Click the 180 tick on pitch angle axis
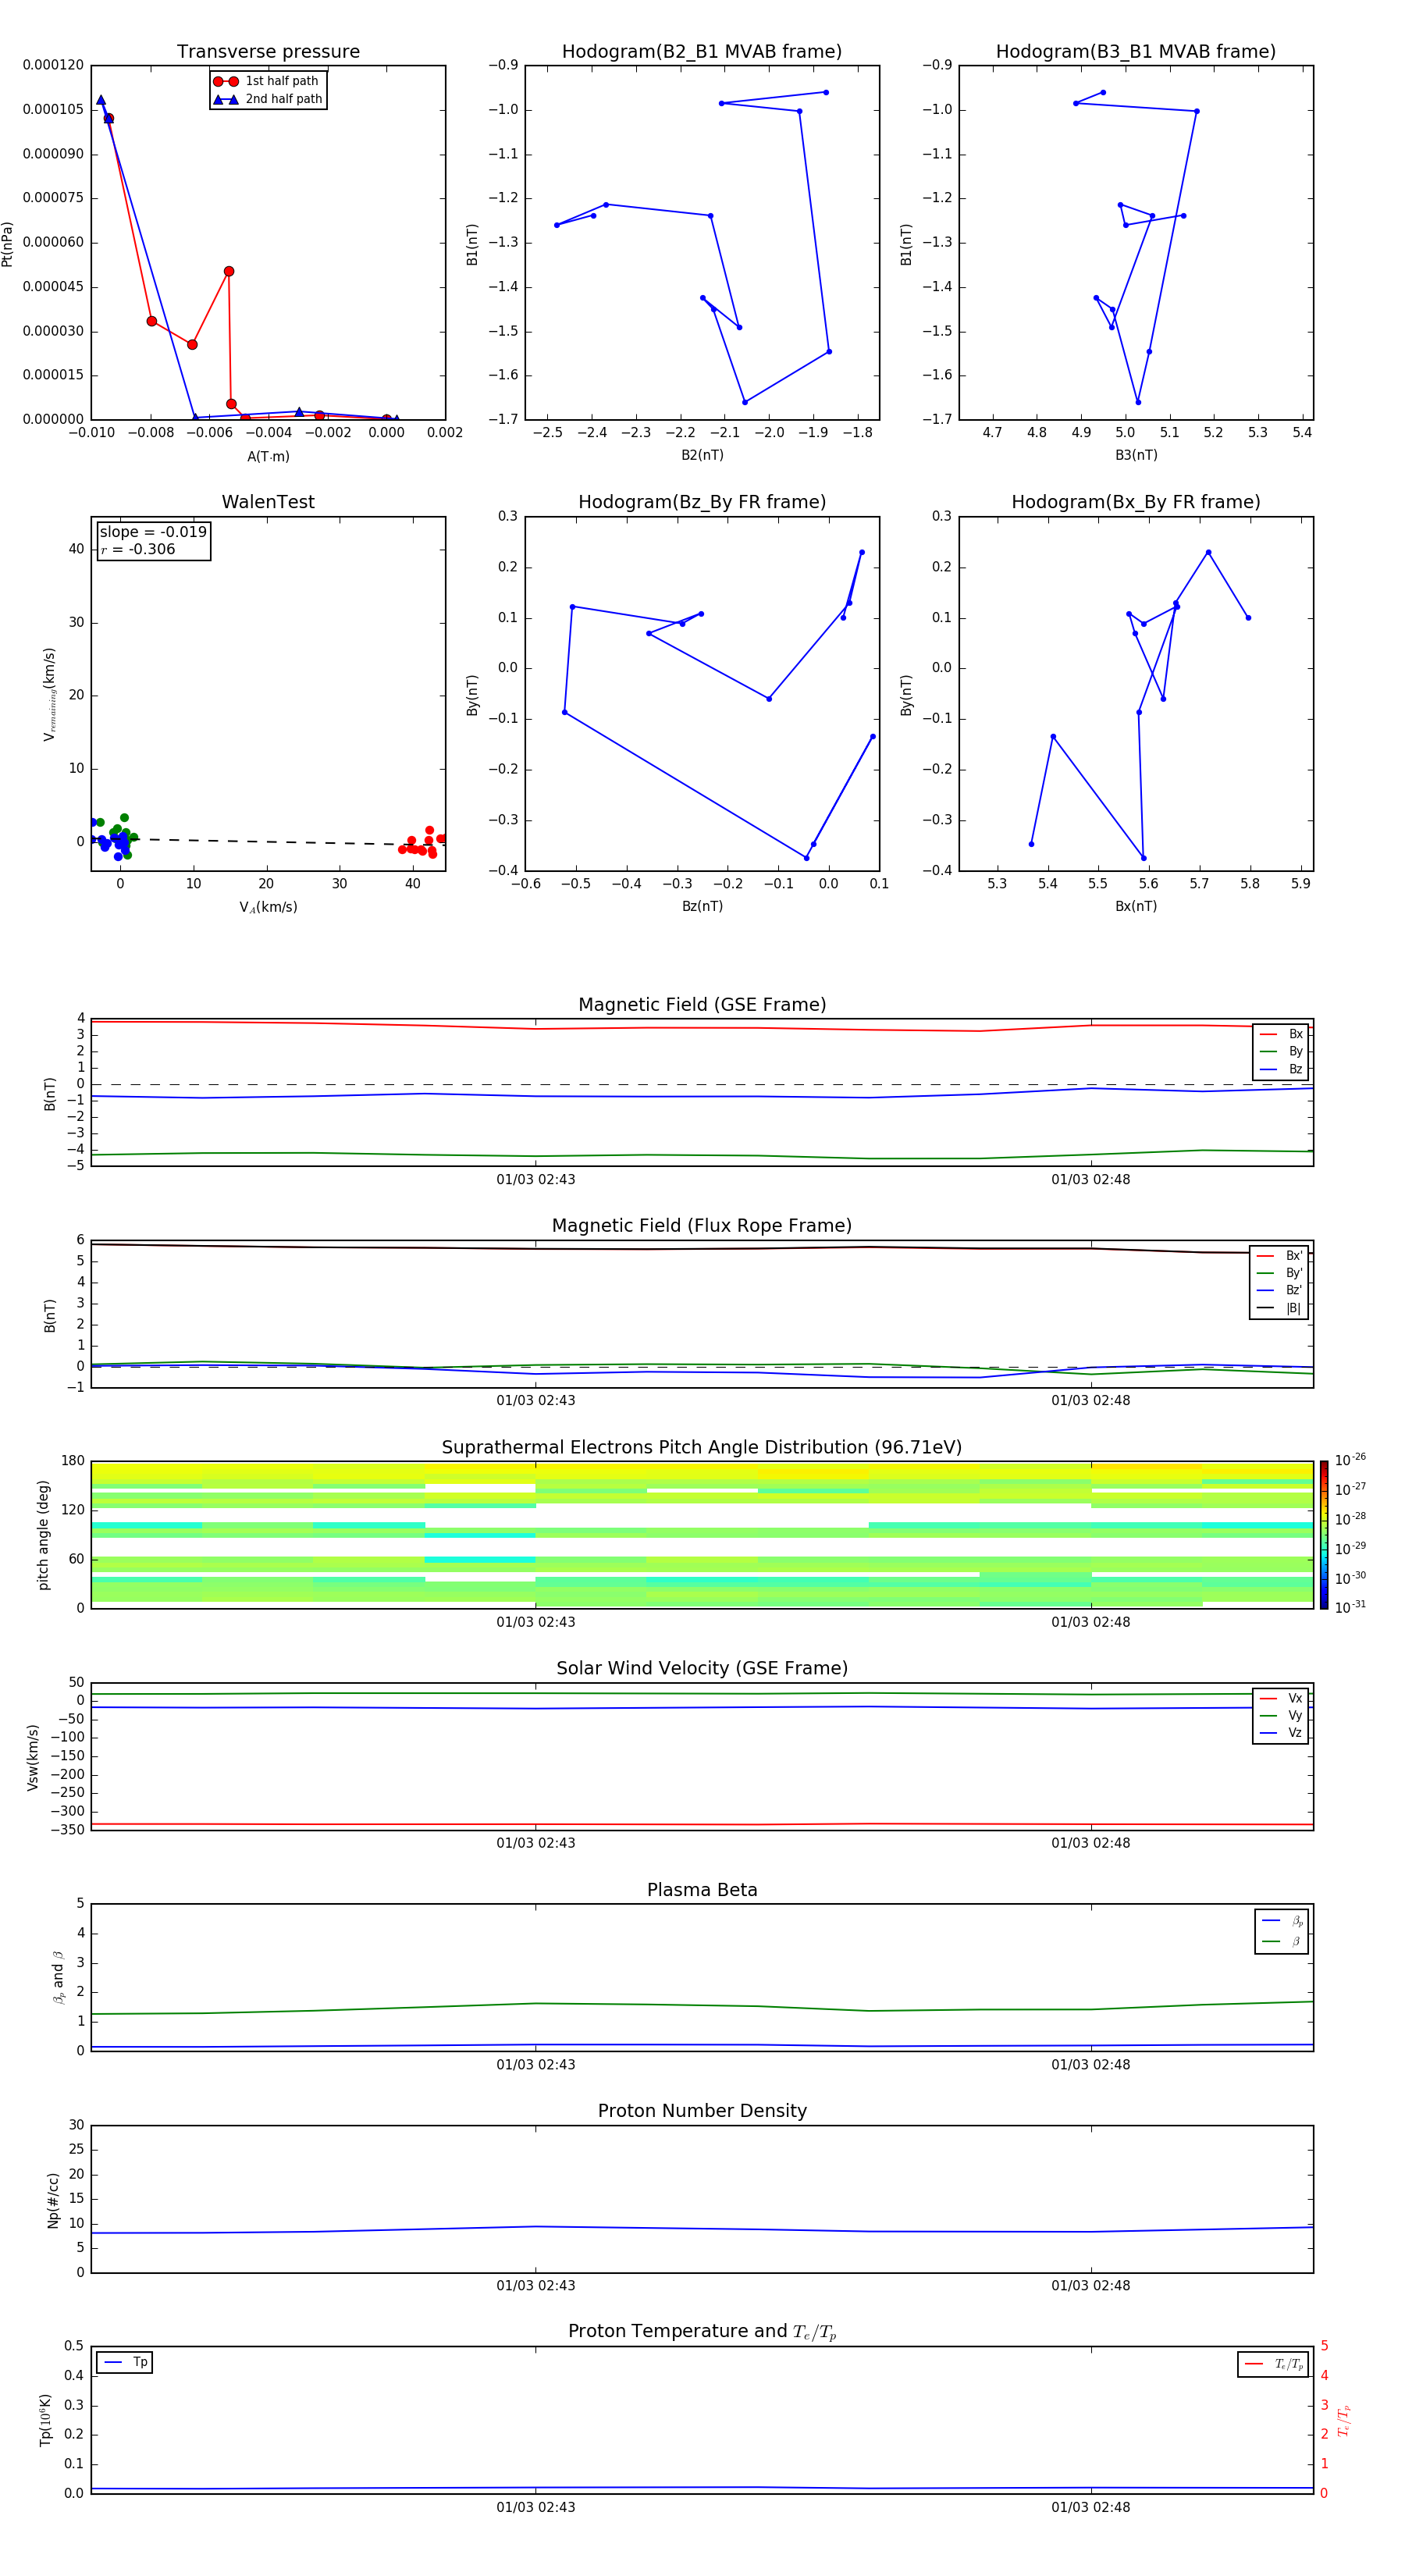This screenshot has width=1405, height=2576. click(x=73, y=1461)
